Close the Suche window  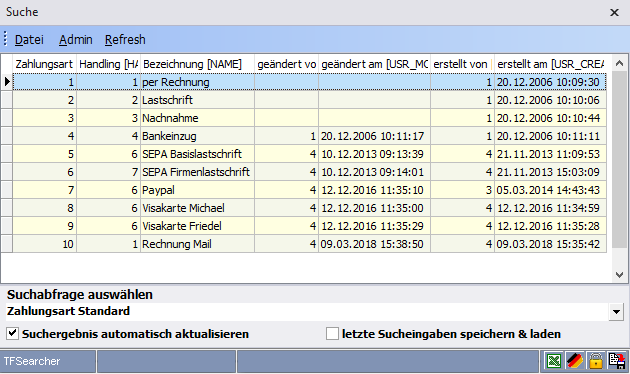614,12
